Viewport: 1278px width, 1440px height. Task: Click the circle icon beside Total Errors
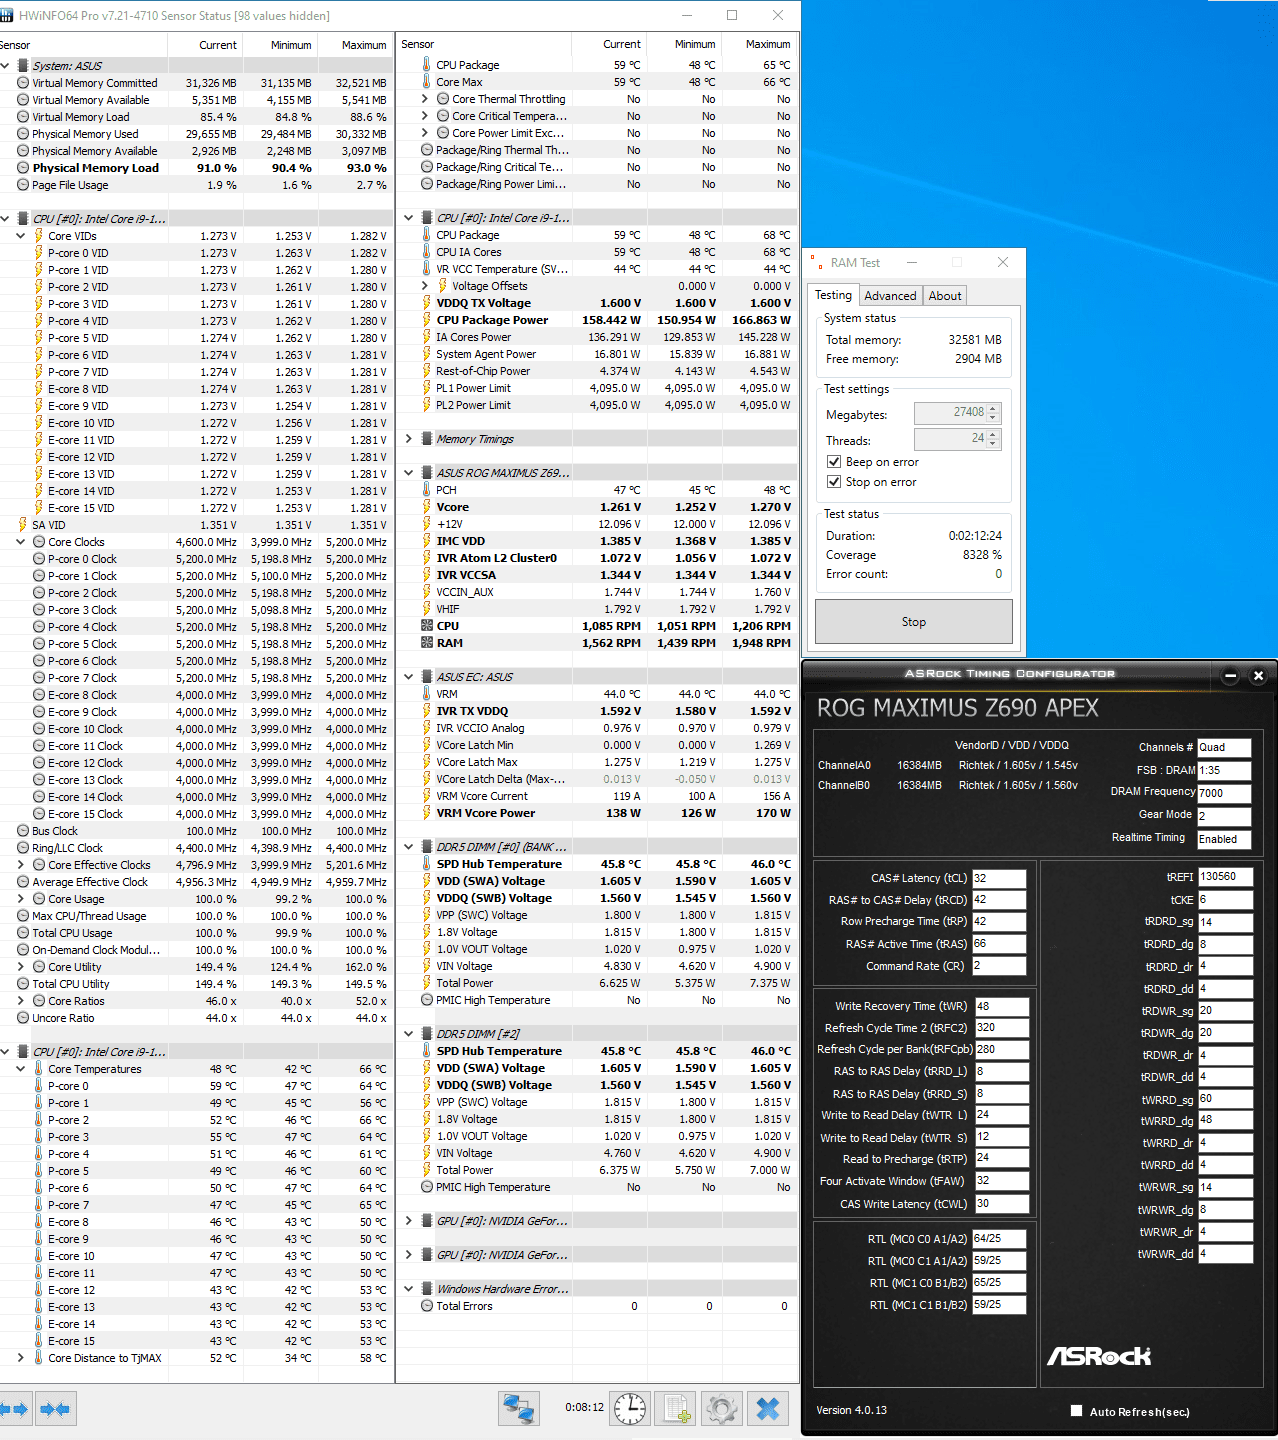427,1306
